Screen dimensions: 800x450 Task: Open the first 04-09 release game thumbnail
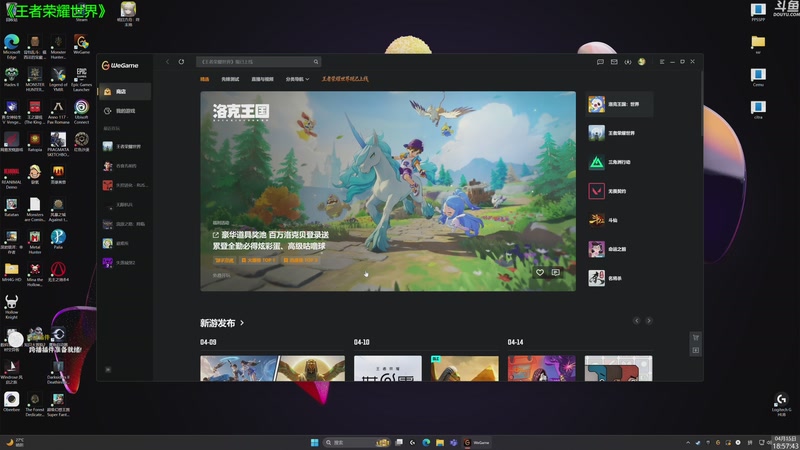point(237,368)
